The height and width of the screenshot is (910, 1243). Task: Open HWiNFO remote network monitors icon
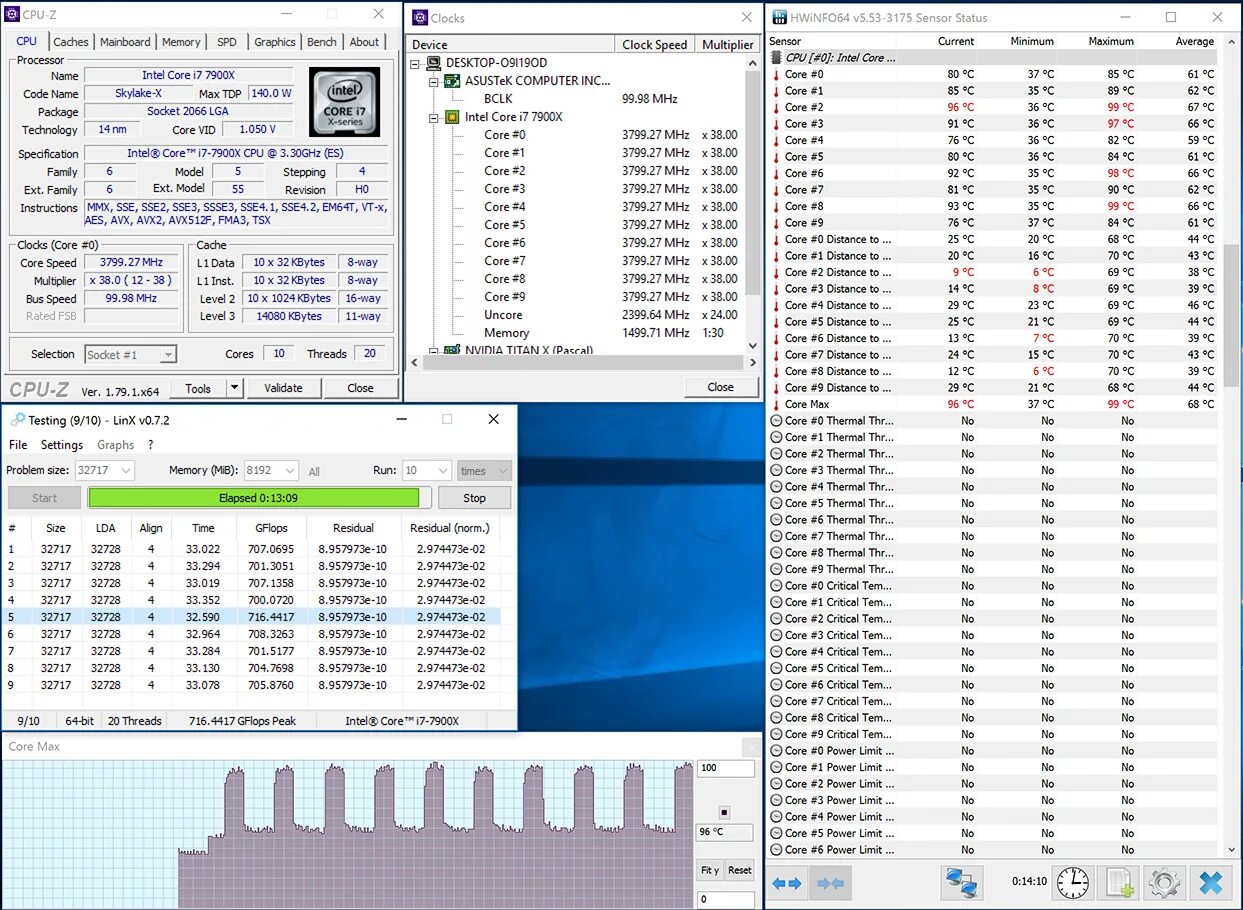961,882
